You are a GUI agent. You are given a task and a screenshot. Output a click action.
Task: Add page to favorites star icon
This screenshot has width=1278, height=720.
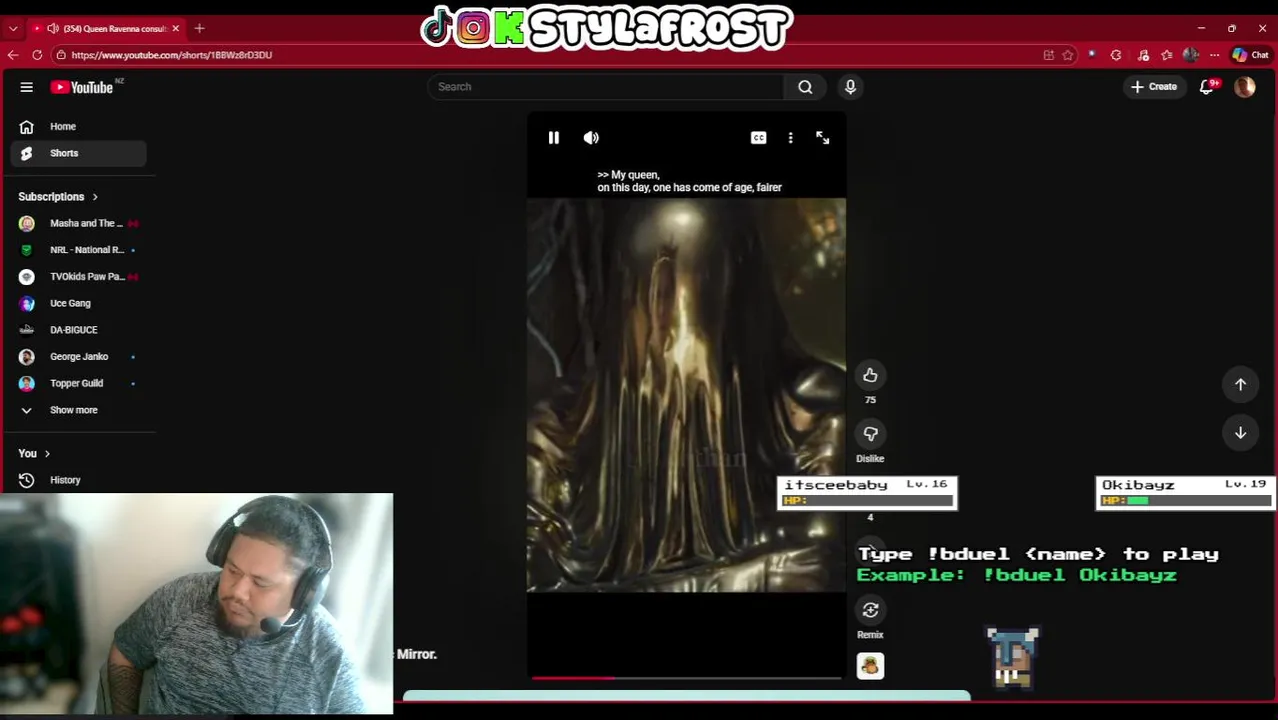[1067, 55]
